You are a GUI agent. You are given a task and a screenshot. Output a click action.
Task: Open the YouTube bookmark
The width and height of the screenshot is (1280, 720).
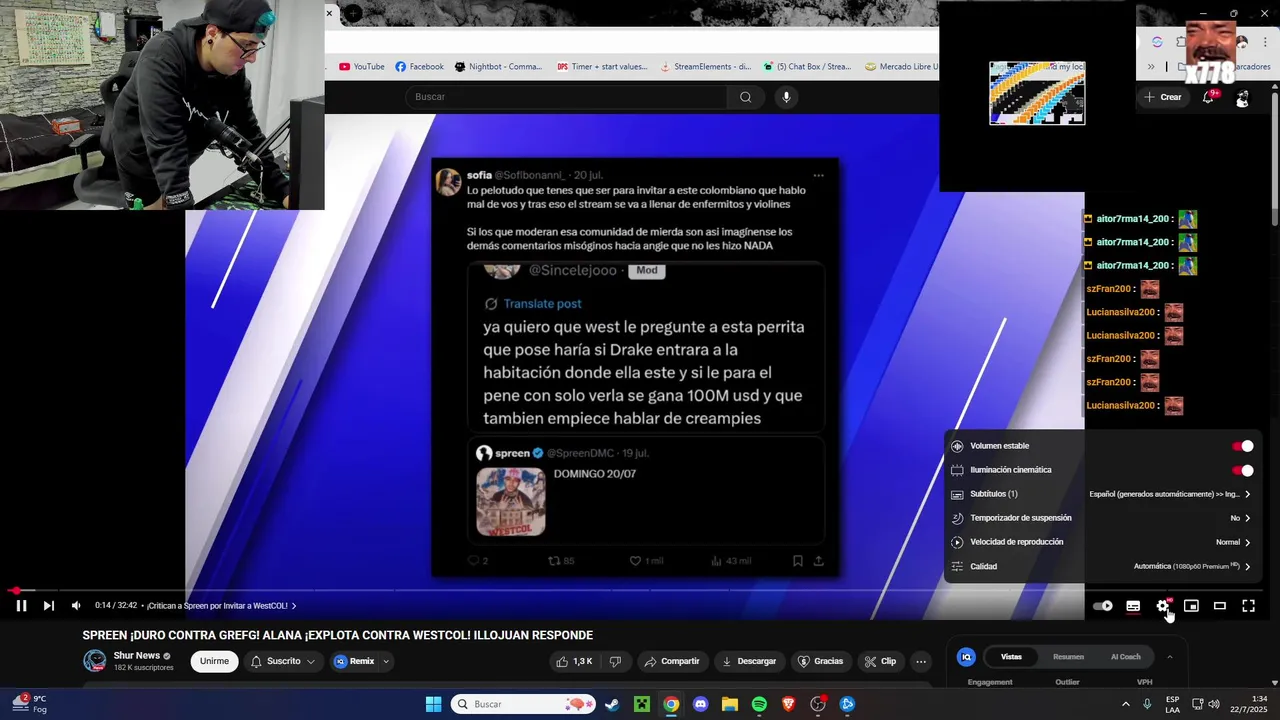tap(362, 67)
